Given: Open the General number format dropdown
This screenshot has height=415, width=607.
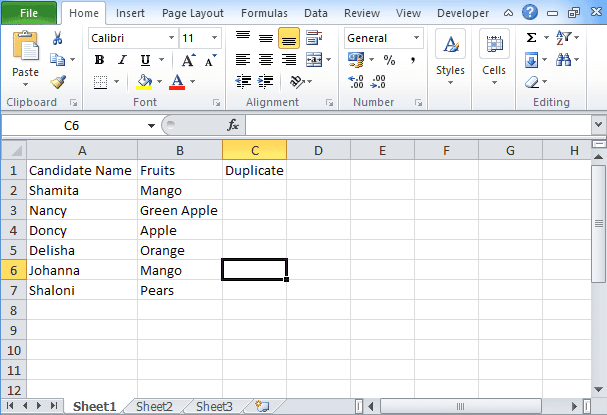Looking at the screenshot, I should point(416,38).
